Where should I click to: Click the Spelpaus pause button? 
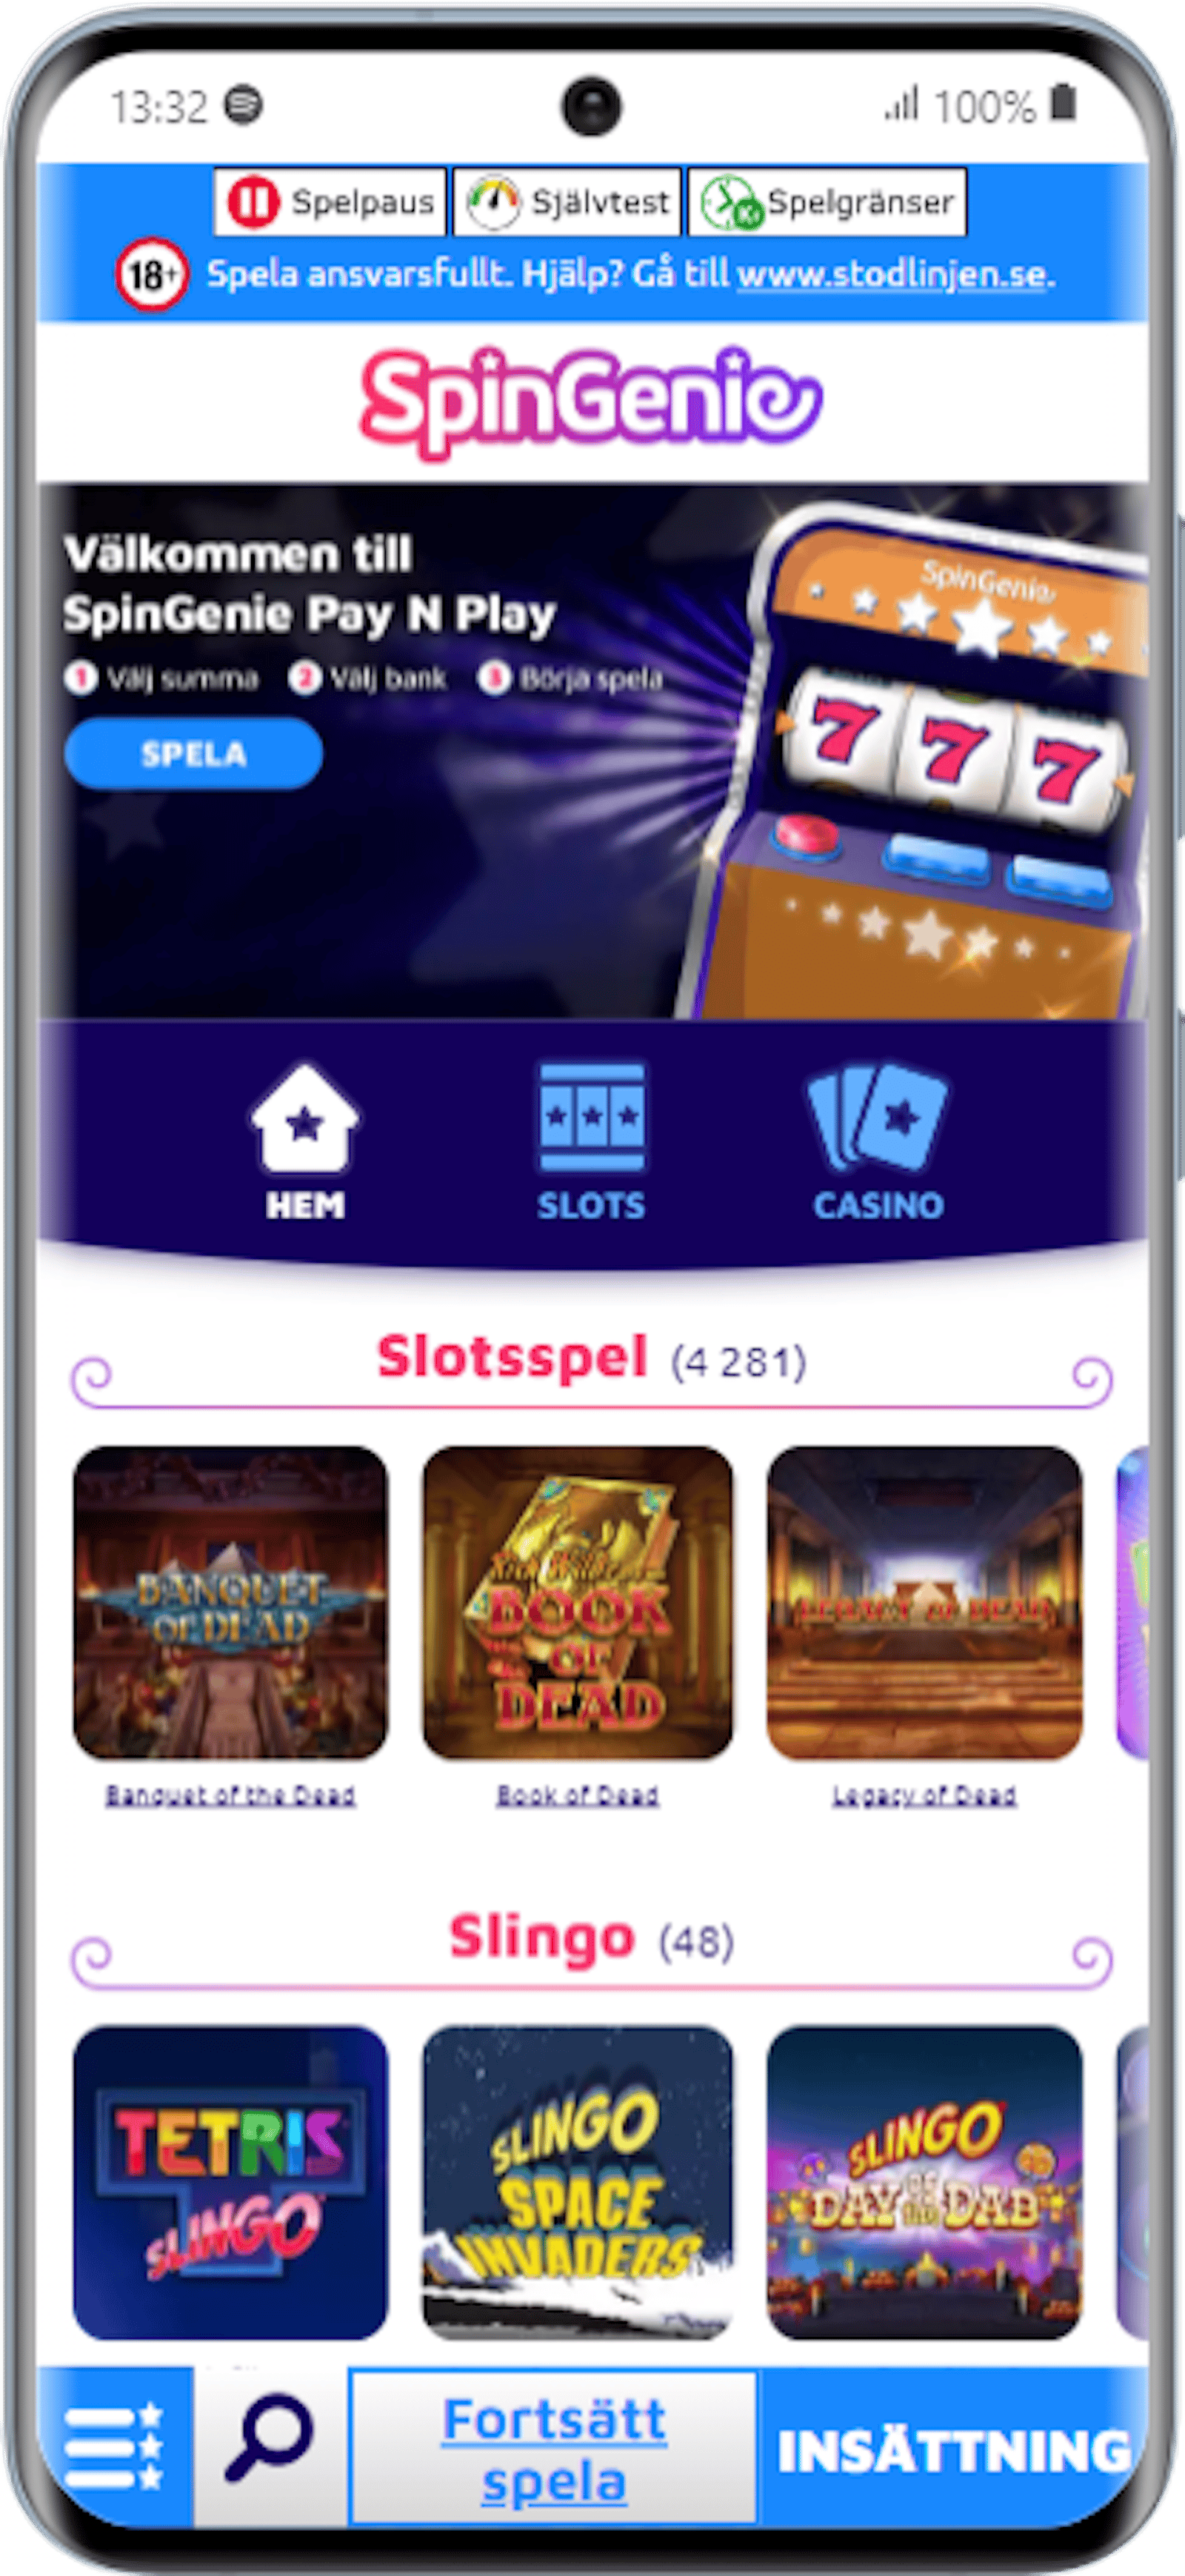pyautogui.click(x=330, y=202)
